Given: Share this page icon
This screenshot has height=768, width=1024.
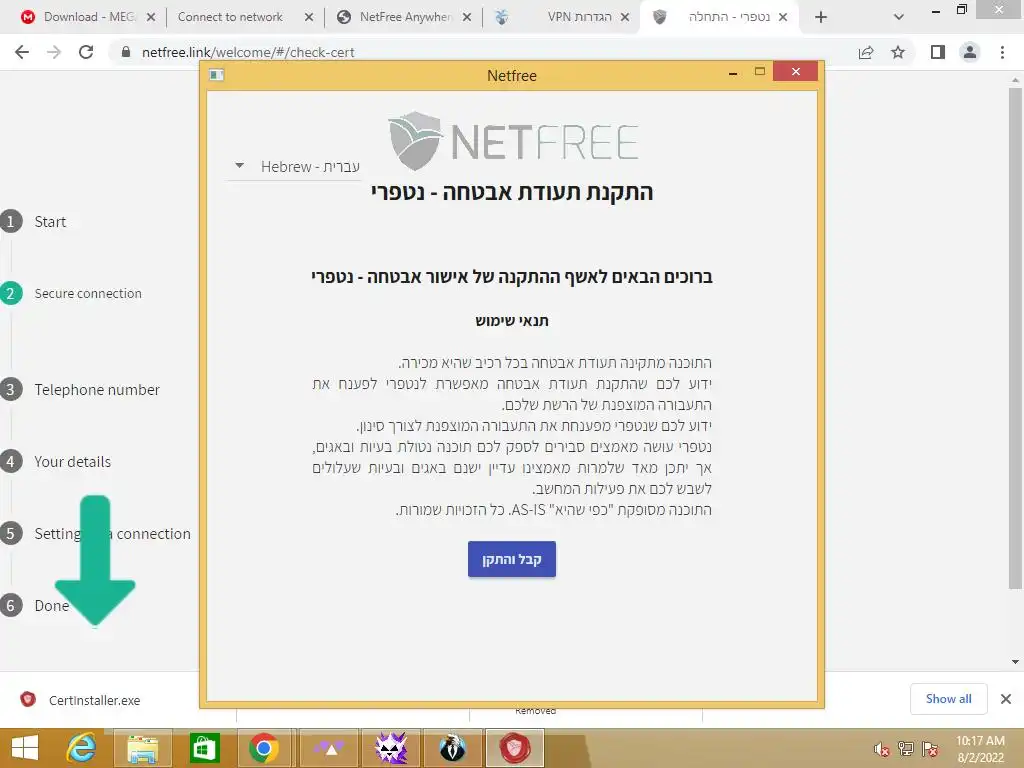Looking at the screenshot, I should coord(866,52).
